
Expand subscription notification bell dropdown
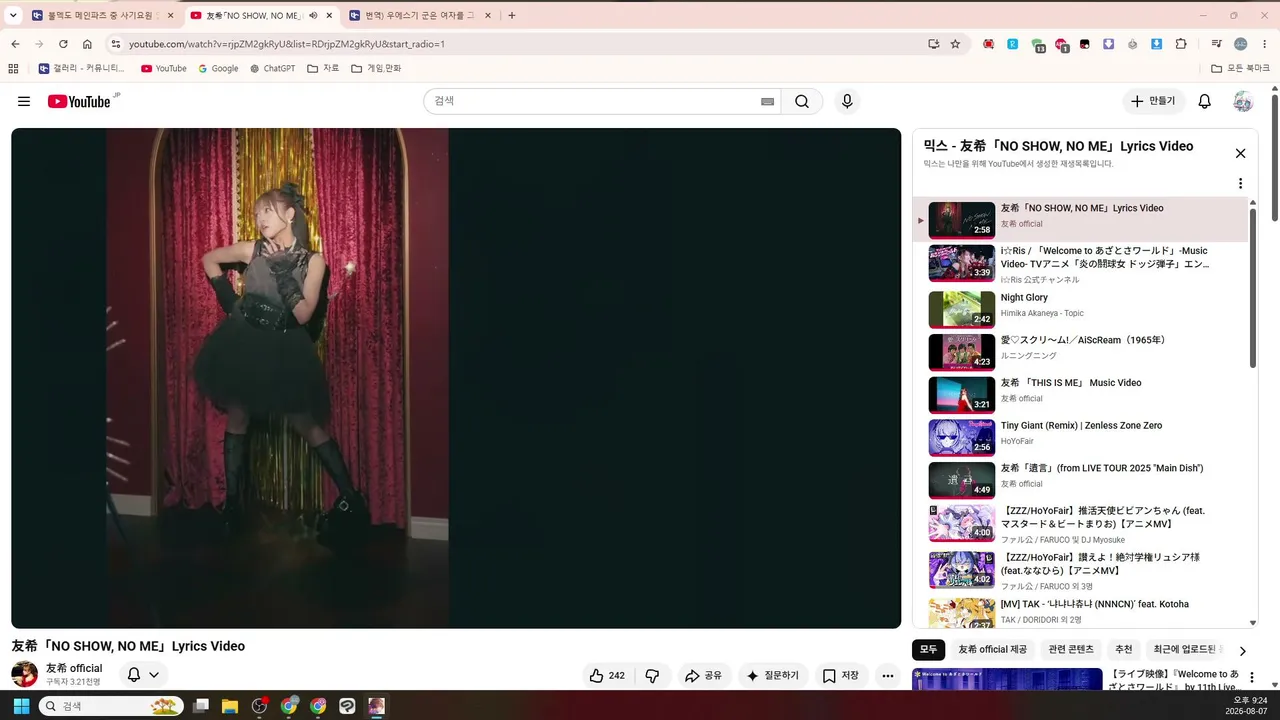[143, 675]
